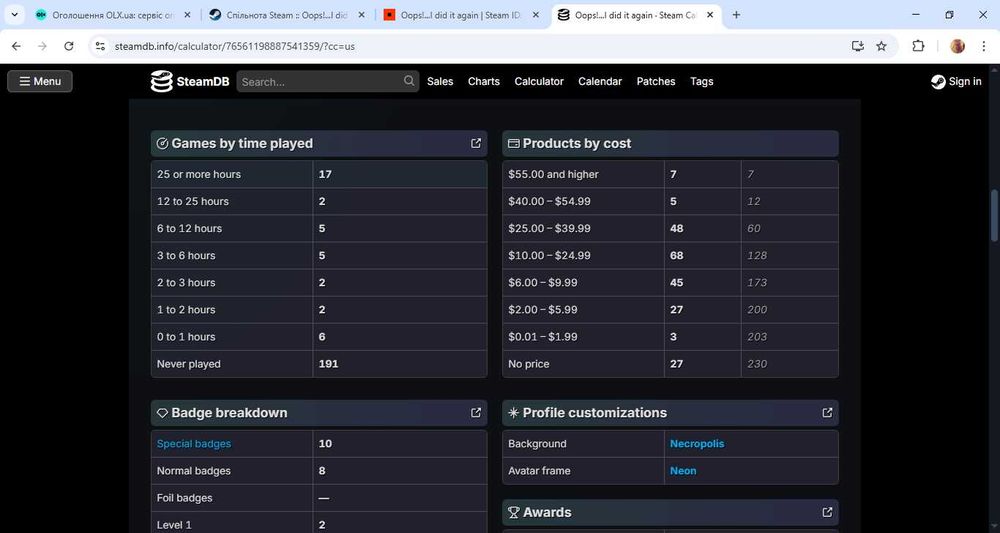
Task: Switch to the Спільнота Steam tab
Action: 288,15
